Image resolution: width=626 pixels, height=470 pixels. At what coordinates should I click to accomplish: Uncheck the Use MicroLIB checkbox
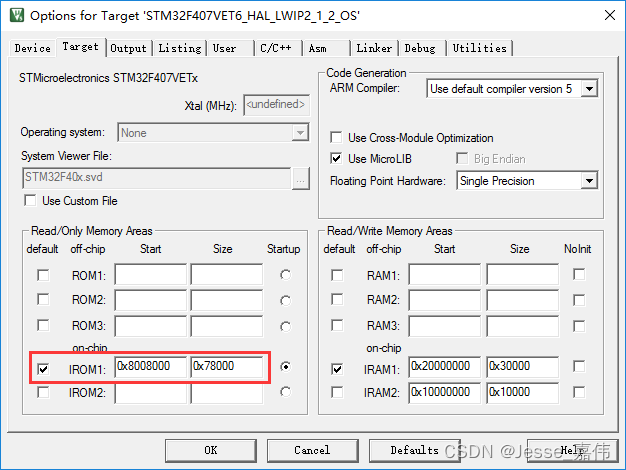336,159
